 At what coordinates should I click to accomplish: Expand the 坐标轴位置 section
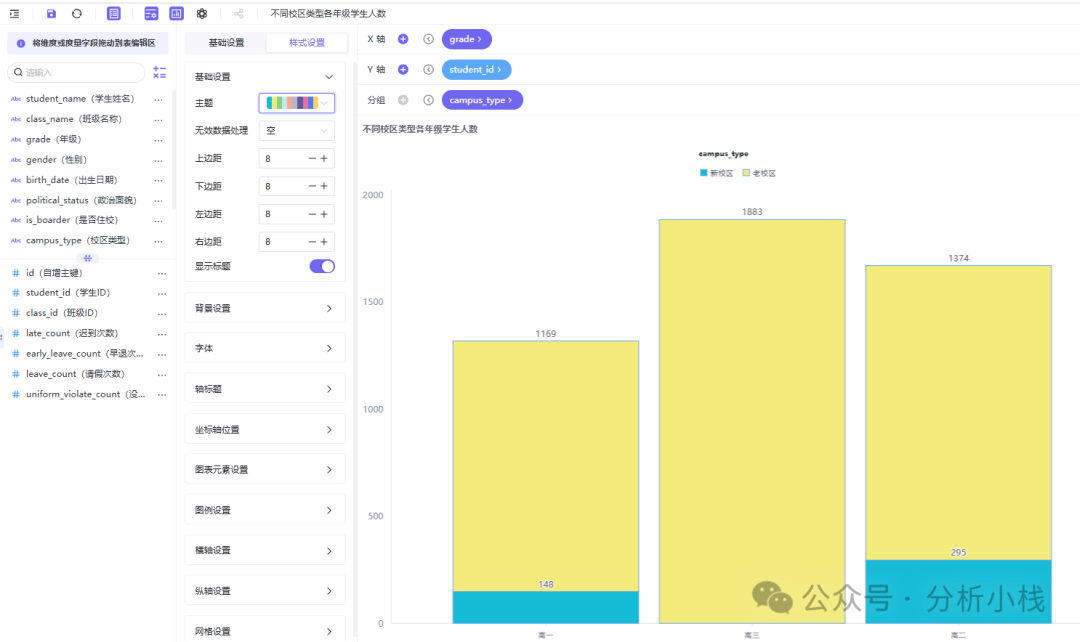point(264,429)
